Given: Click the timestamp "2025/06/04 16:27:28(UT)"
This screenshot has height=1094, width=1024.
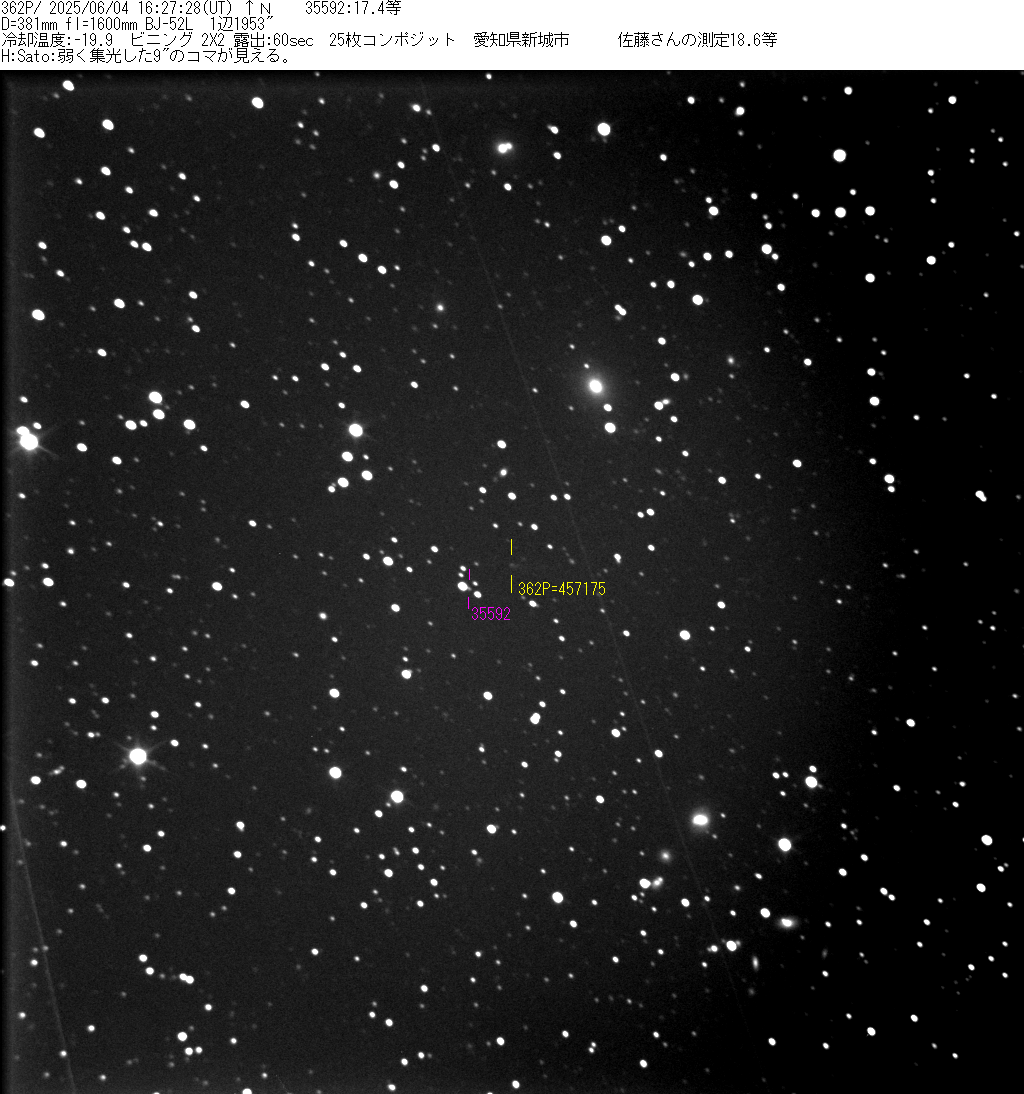Looking at the screenshot, I should (141, 8).
